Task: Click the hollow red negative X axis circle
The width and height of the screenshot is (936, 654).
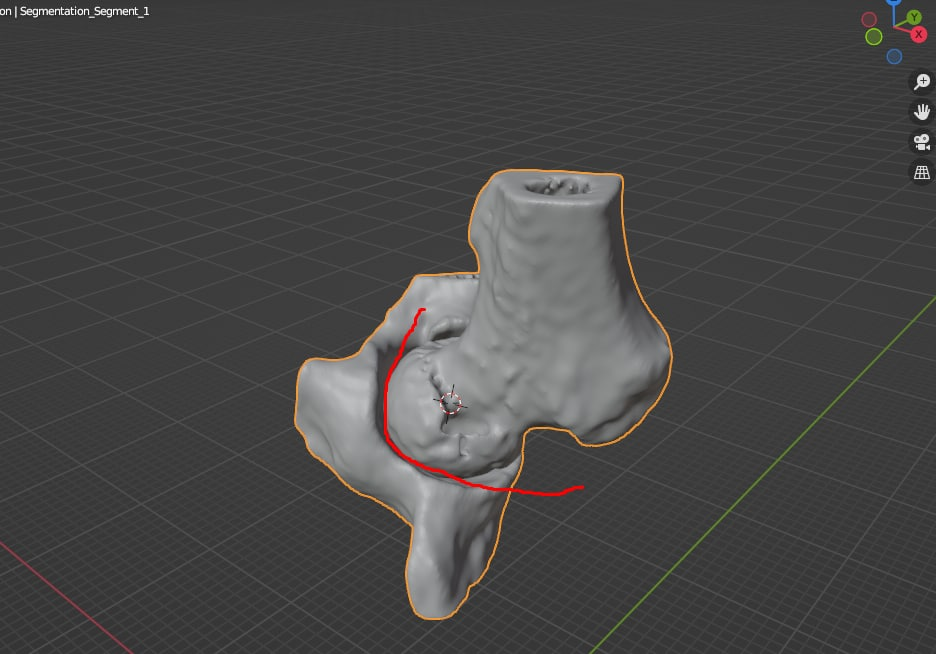Action: click(x=869, y=20)
